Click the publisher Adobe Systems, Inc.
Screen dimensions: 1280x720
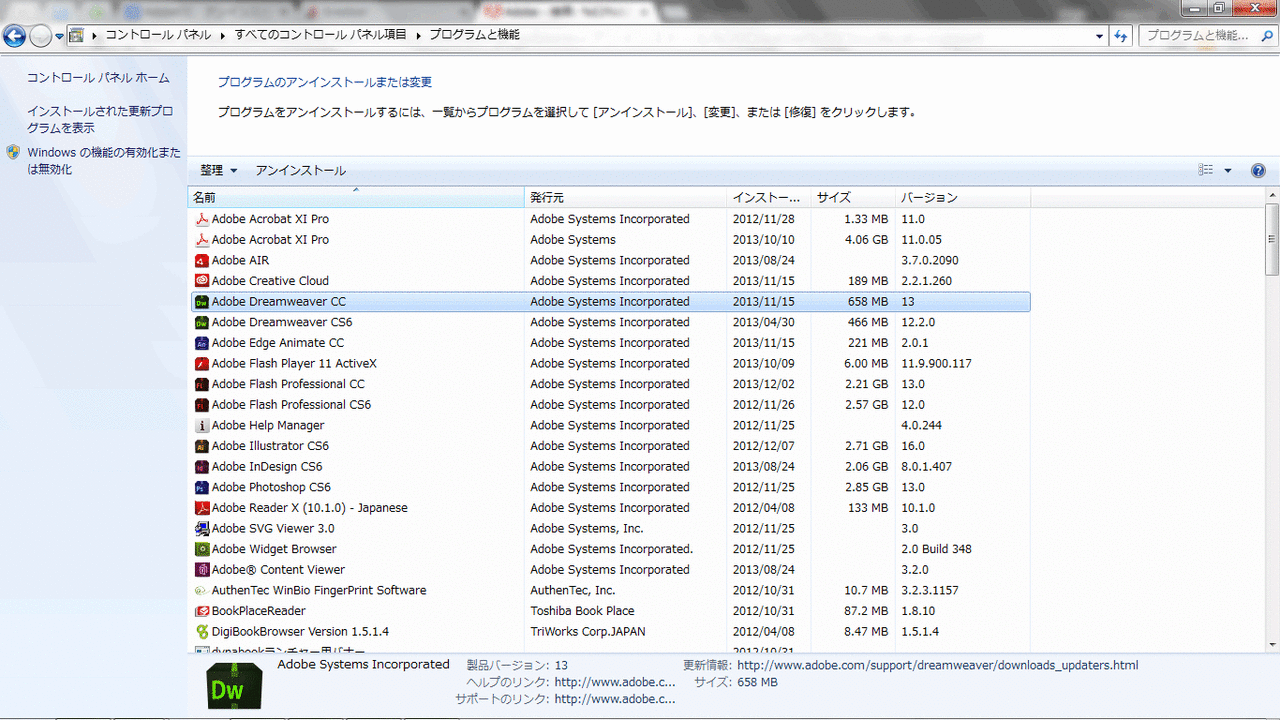coord(587,529)
